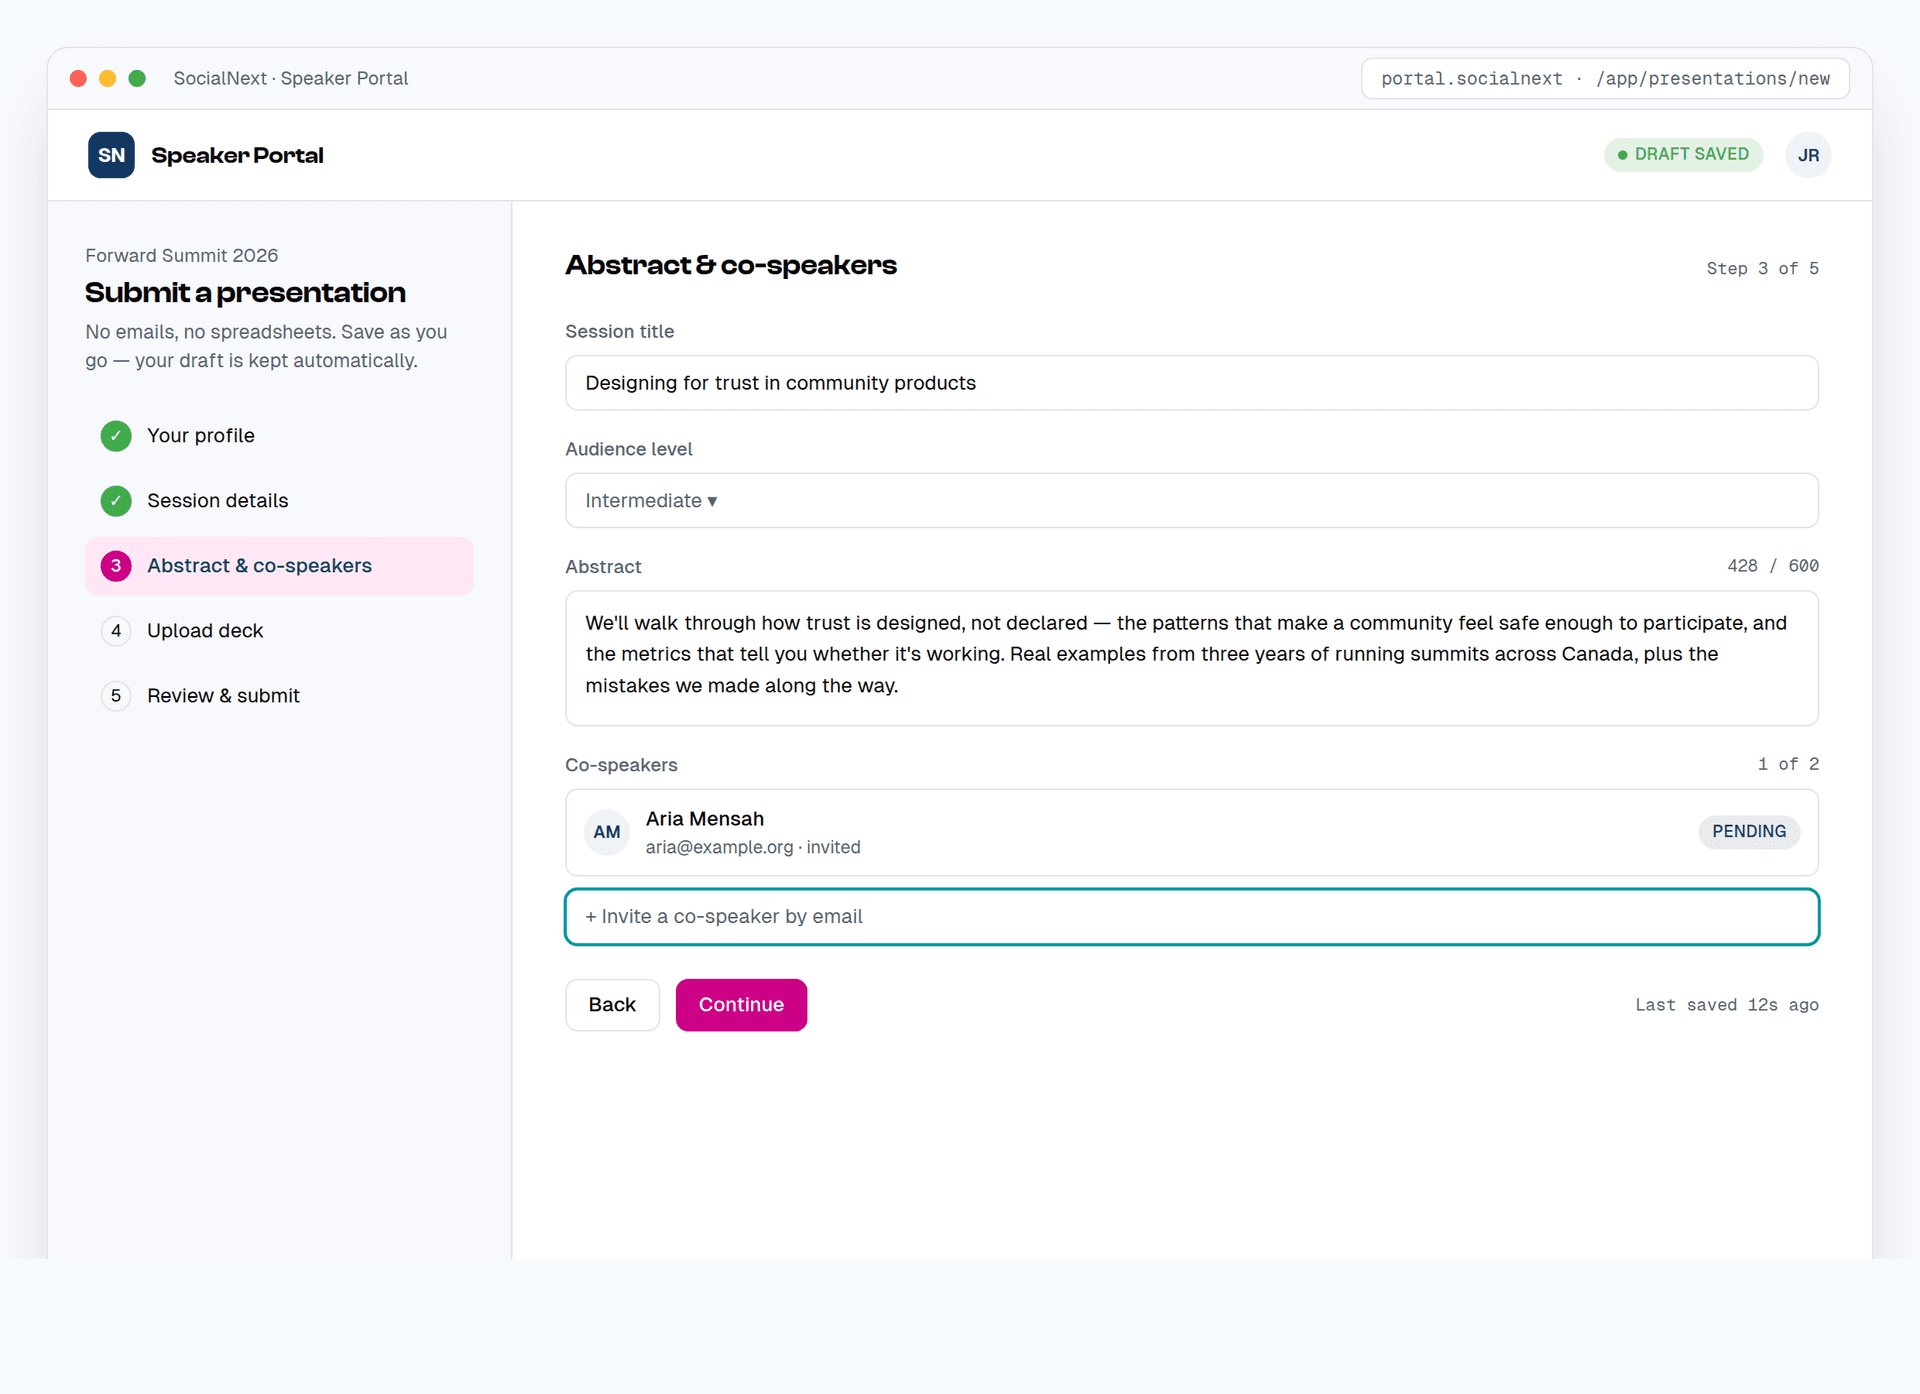
Task: Click the SN logo icon
Action: click(111, 155)
